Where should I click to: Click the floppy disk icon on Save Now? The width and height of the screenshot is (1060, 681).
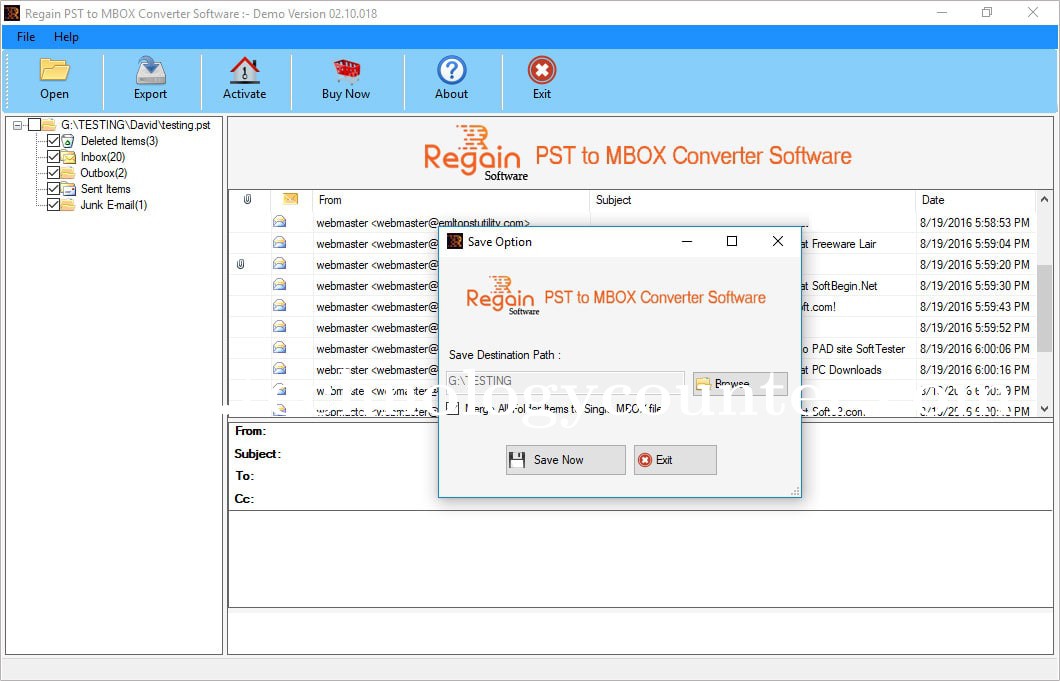[x=517, y=460]
